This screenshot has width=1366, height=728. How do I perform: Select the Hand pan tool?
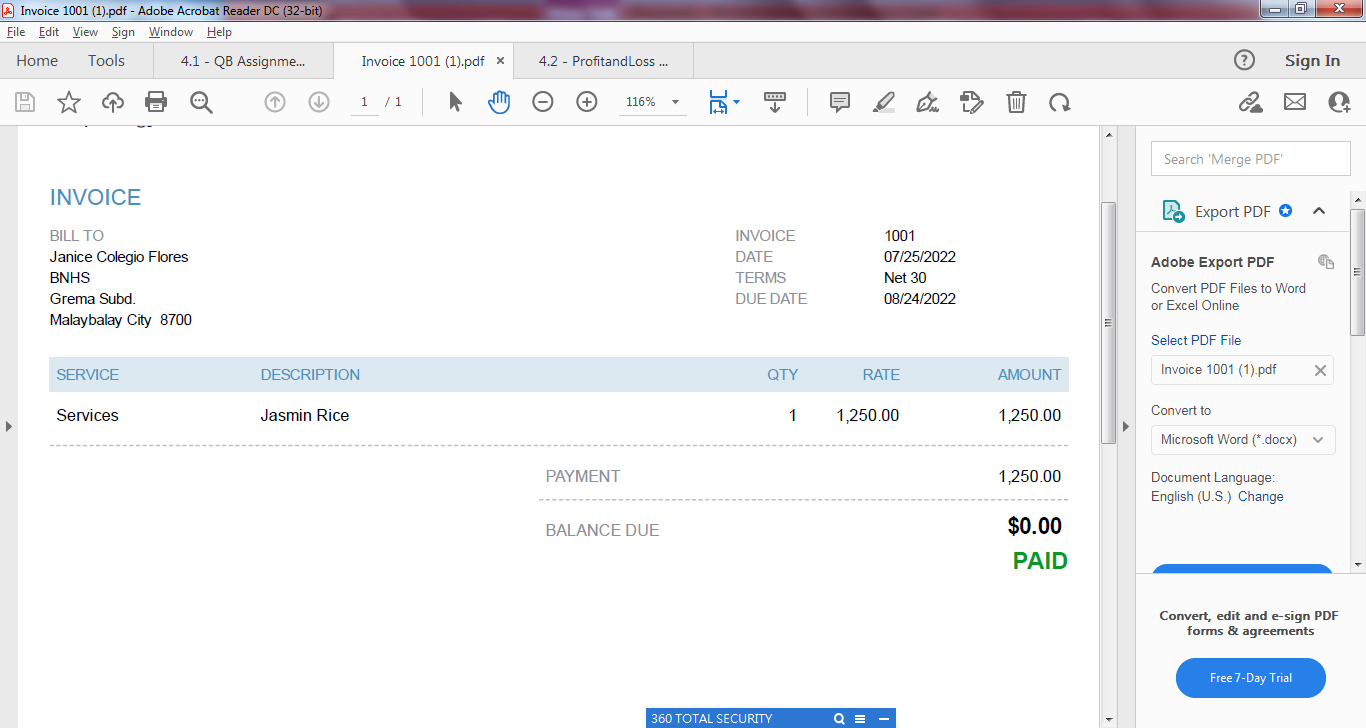coord(499,102)
